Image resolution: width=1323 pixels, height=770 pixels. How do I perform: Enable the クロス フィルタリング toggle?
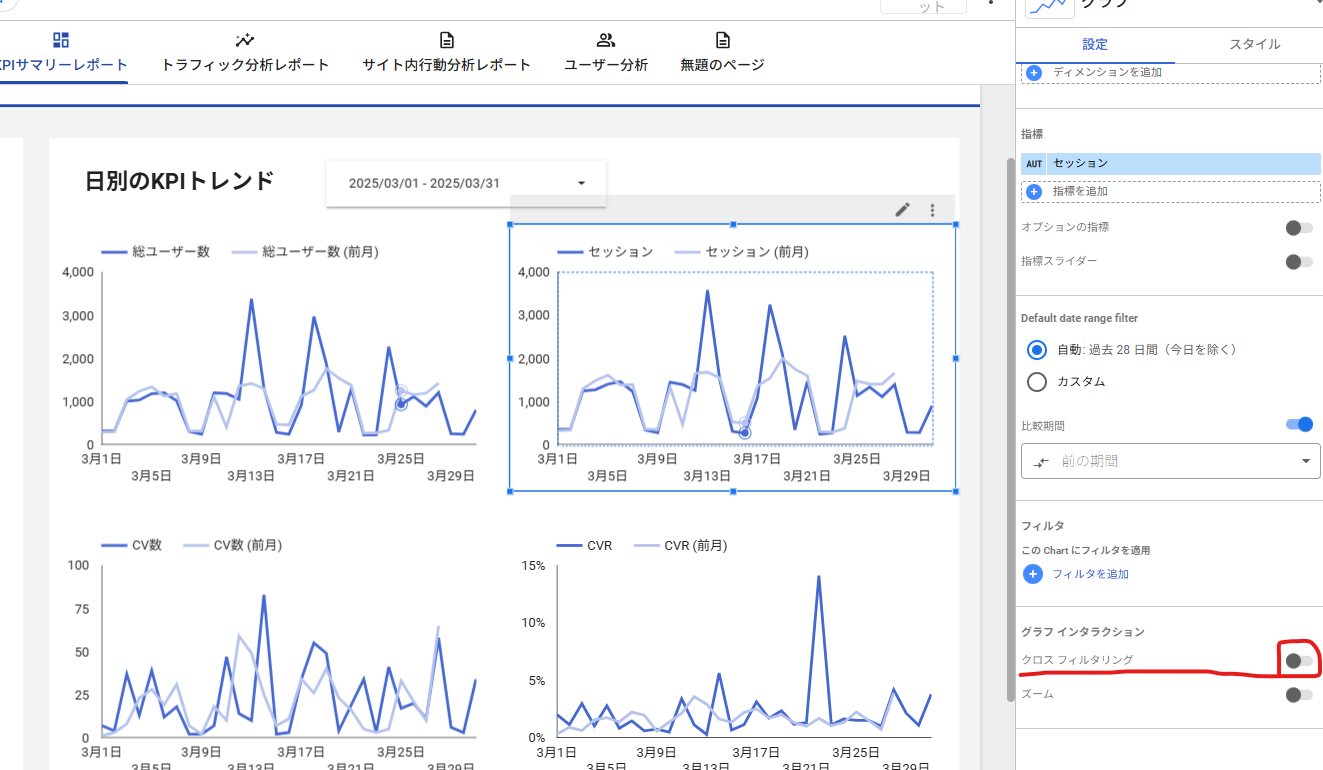click(x=1299, y=661)
